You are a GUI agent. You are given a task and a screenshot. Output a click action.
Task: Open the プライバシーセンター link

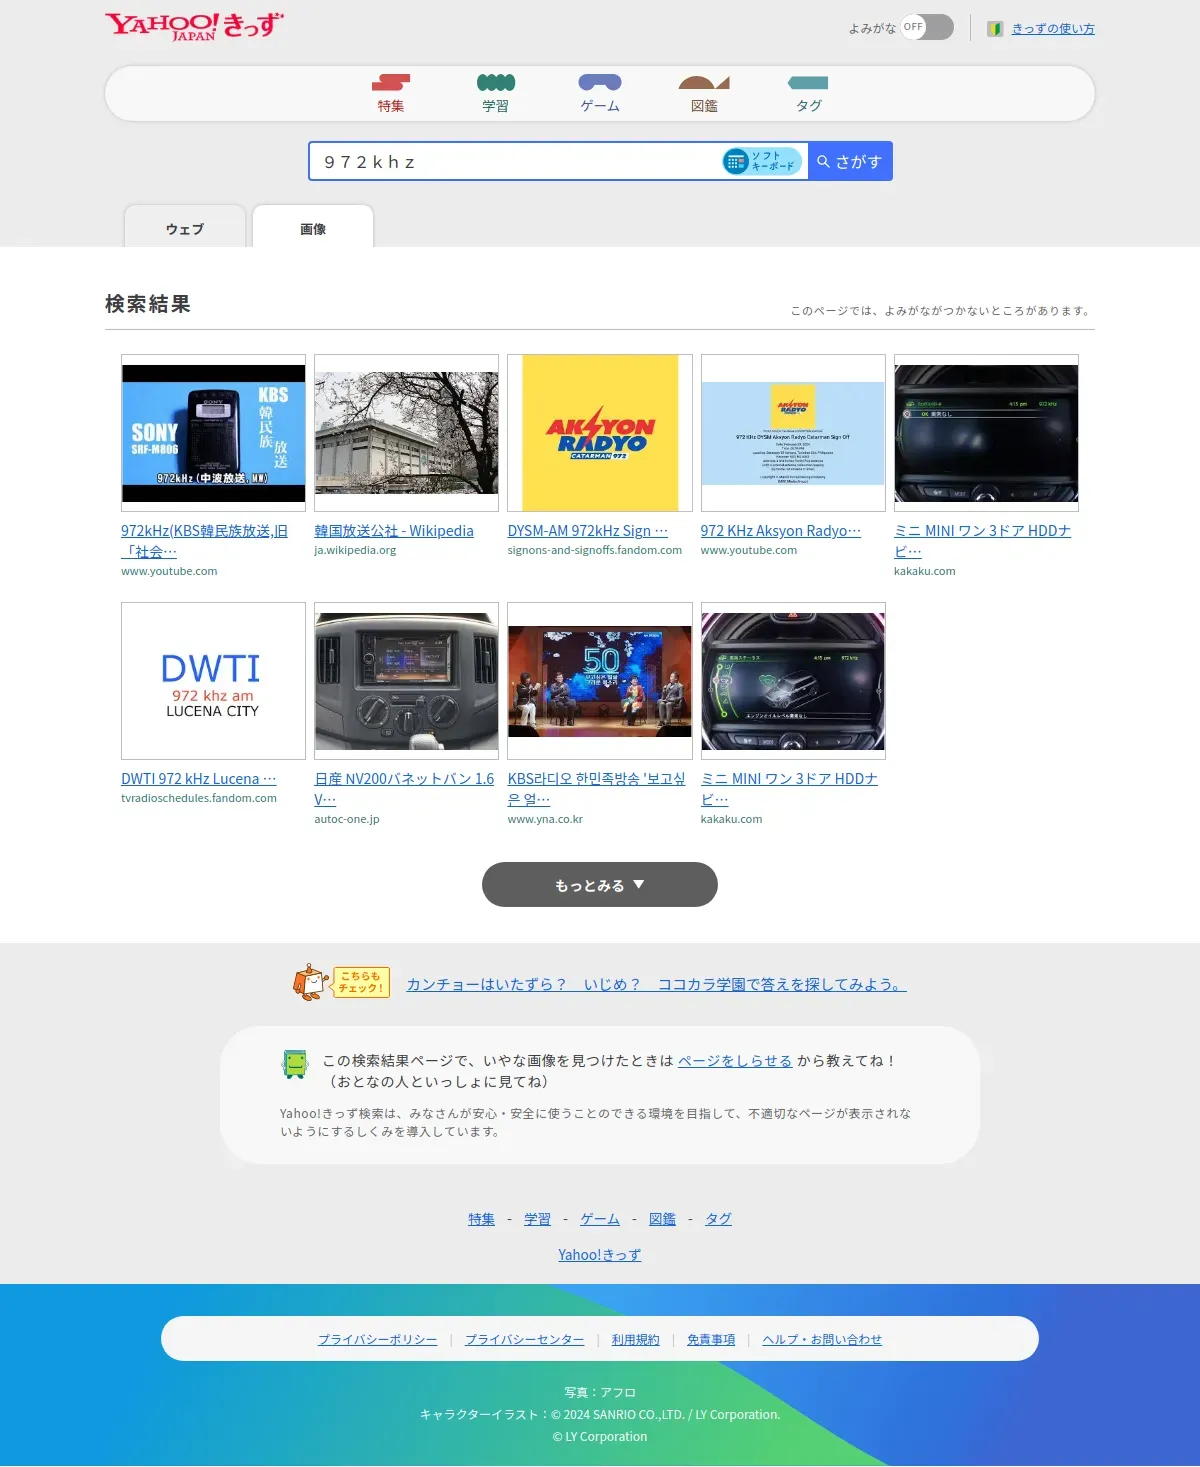525,1340
